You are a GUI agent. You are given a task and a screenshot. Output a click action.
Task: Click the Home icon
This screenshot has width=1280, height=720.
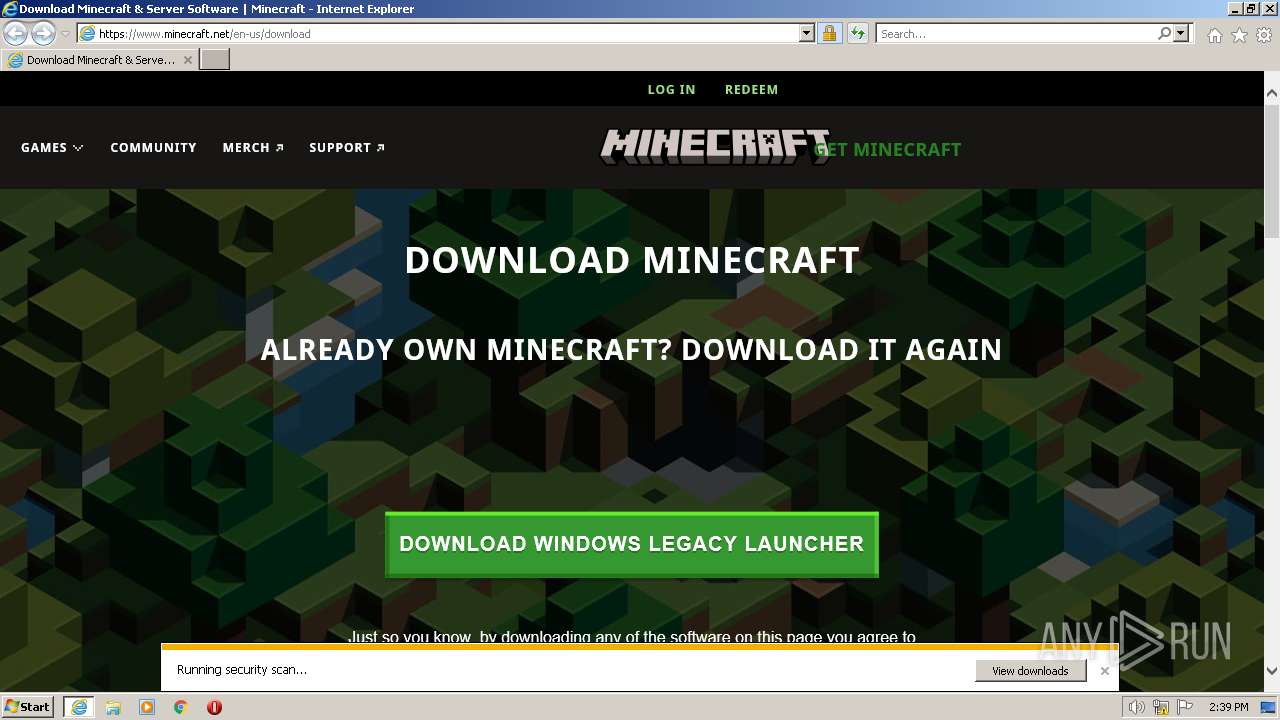[1214, 35]
